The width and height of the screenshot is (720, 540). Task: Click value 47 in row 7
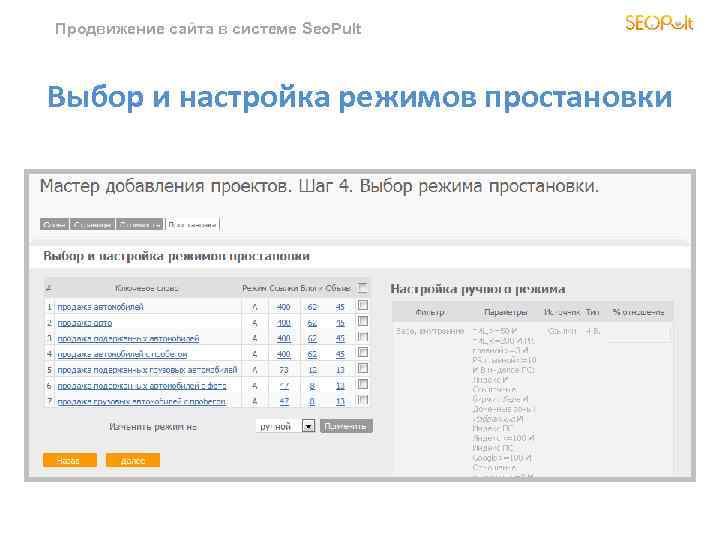(x=284, y=401)
